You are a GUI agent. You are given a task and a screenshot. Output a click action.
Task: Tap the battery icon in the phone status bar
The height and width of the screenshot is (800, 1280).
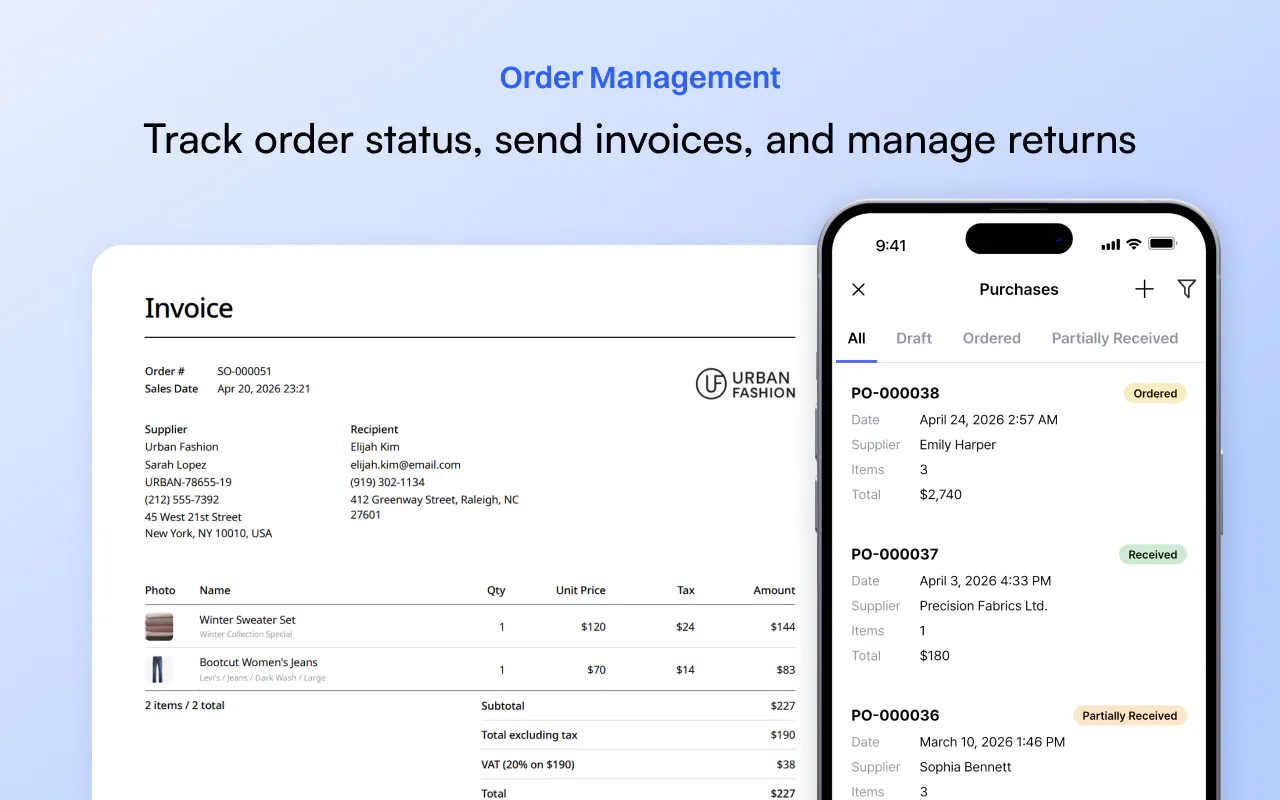click(1162, 244)
